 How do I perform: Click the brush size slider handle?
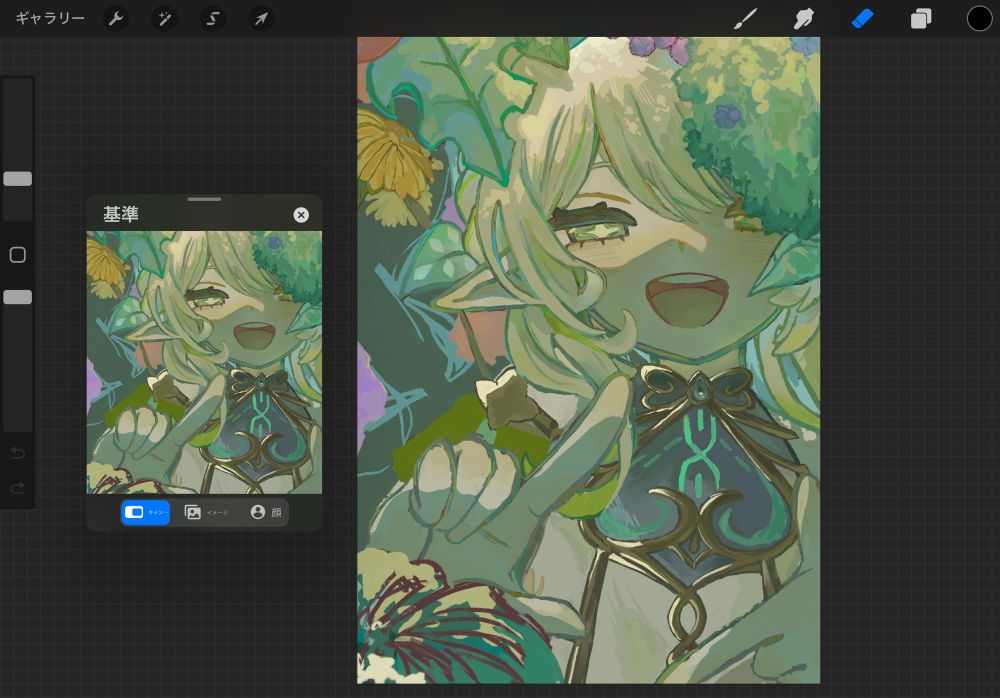(18, 179)
